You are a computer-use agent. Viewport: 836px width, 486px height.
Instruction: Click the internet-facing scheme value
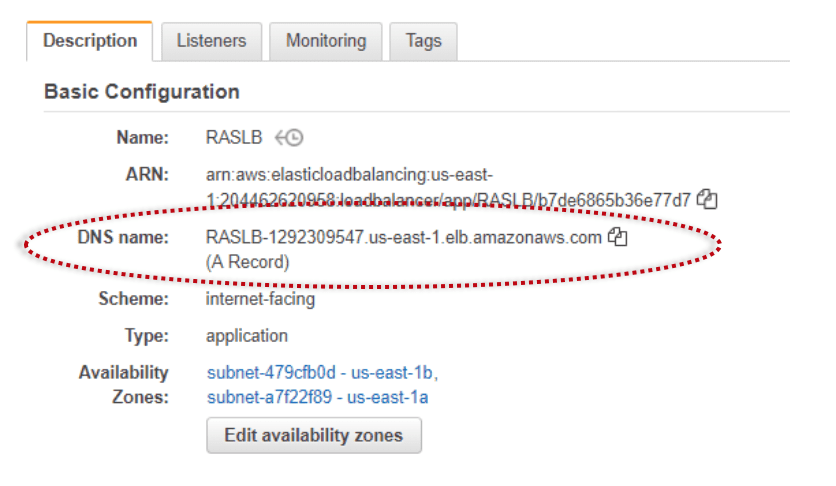pyautogui.click(x=260, y=299)
